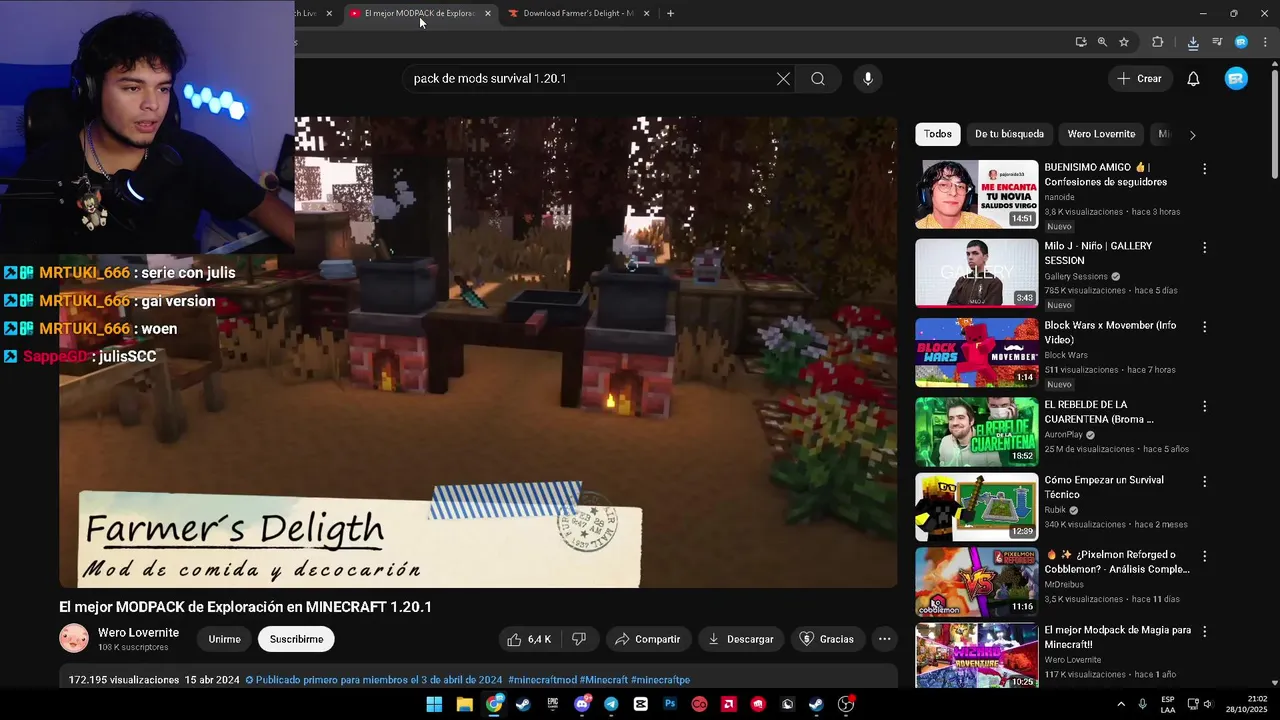Open options for Cómo Empezar un Survival Técnico
Viewport: 1280px width, 720px height.
(1204, 481)
